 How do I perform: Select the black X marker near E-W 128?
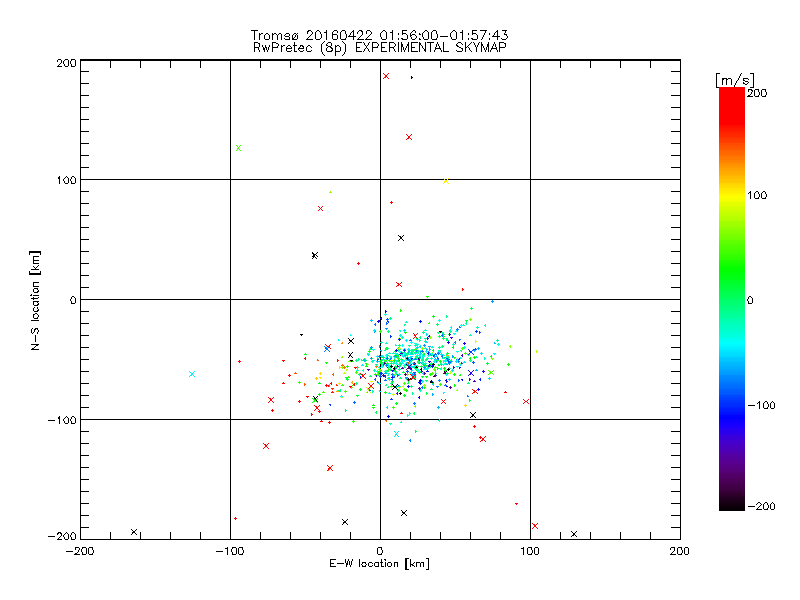574,534
